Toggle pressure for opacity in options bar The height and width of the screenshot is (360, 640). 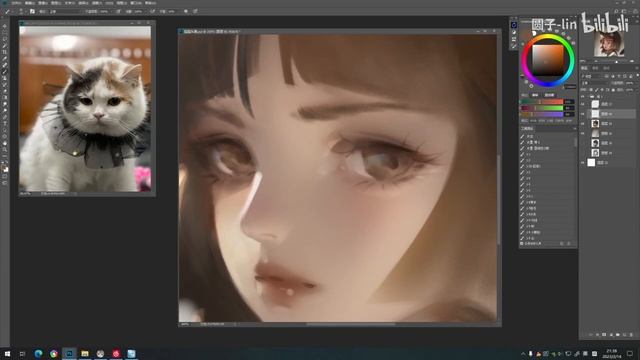[x=118, y=11]
